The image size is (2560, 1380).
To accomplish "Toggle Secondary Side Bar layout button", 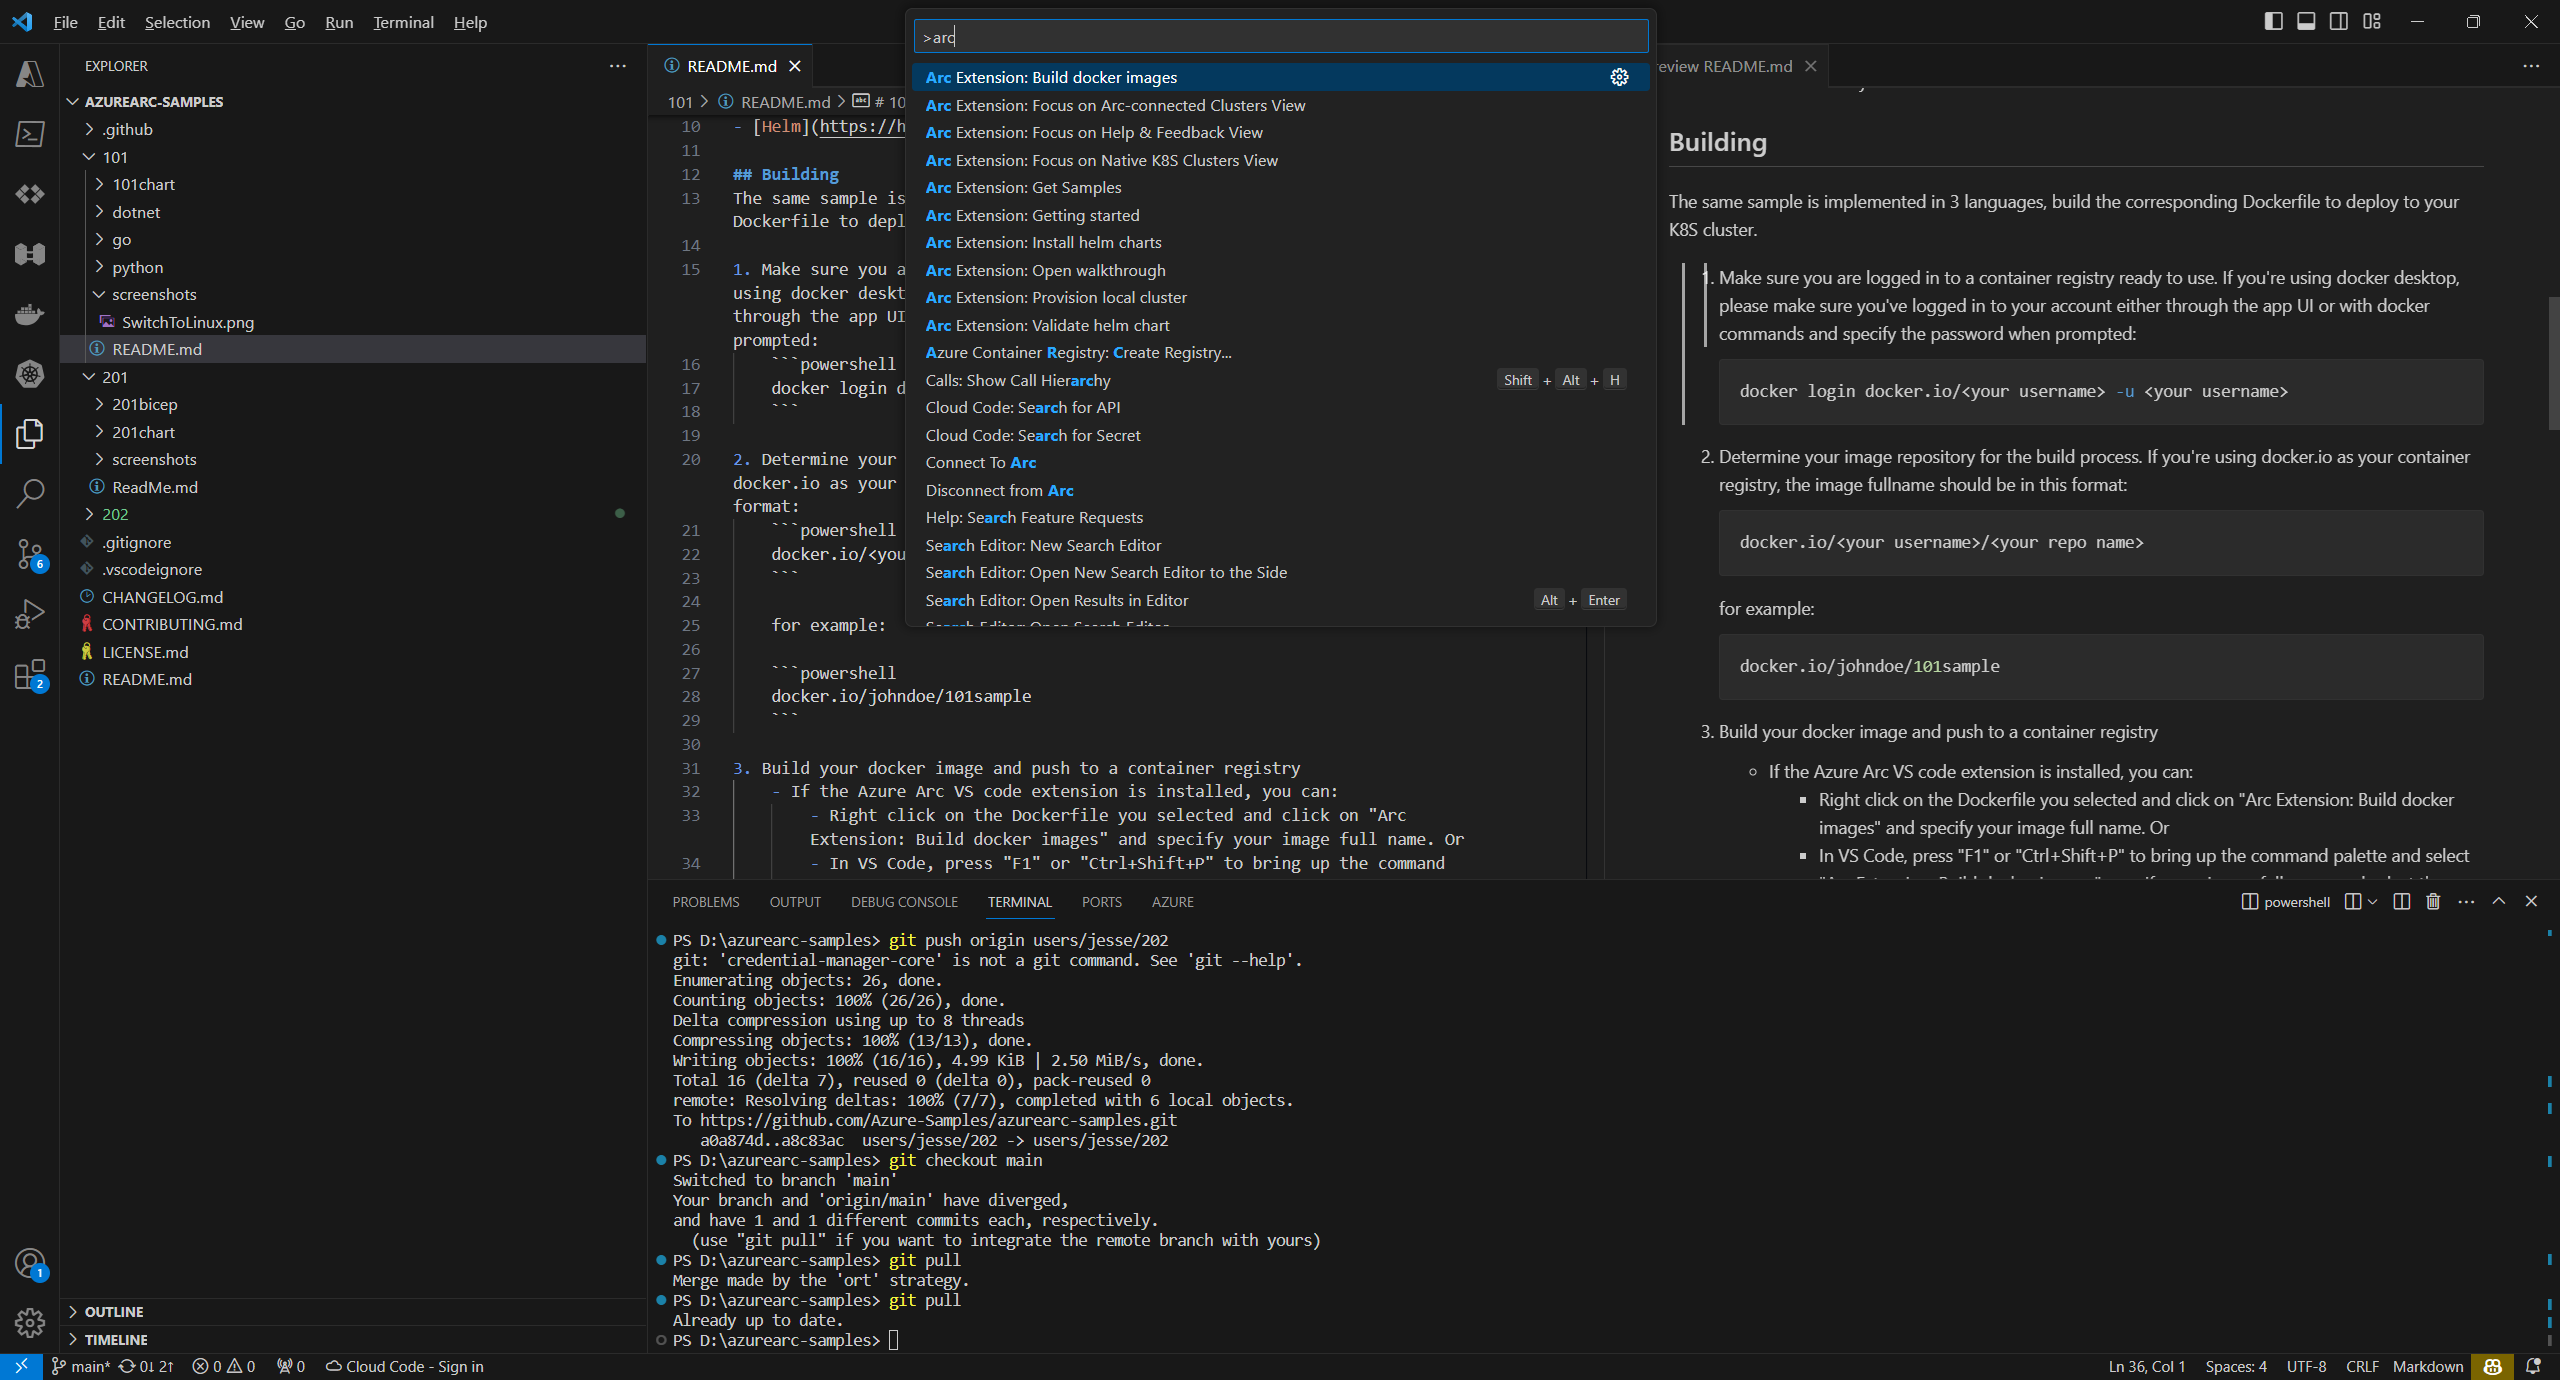I will [2339, 21].
